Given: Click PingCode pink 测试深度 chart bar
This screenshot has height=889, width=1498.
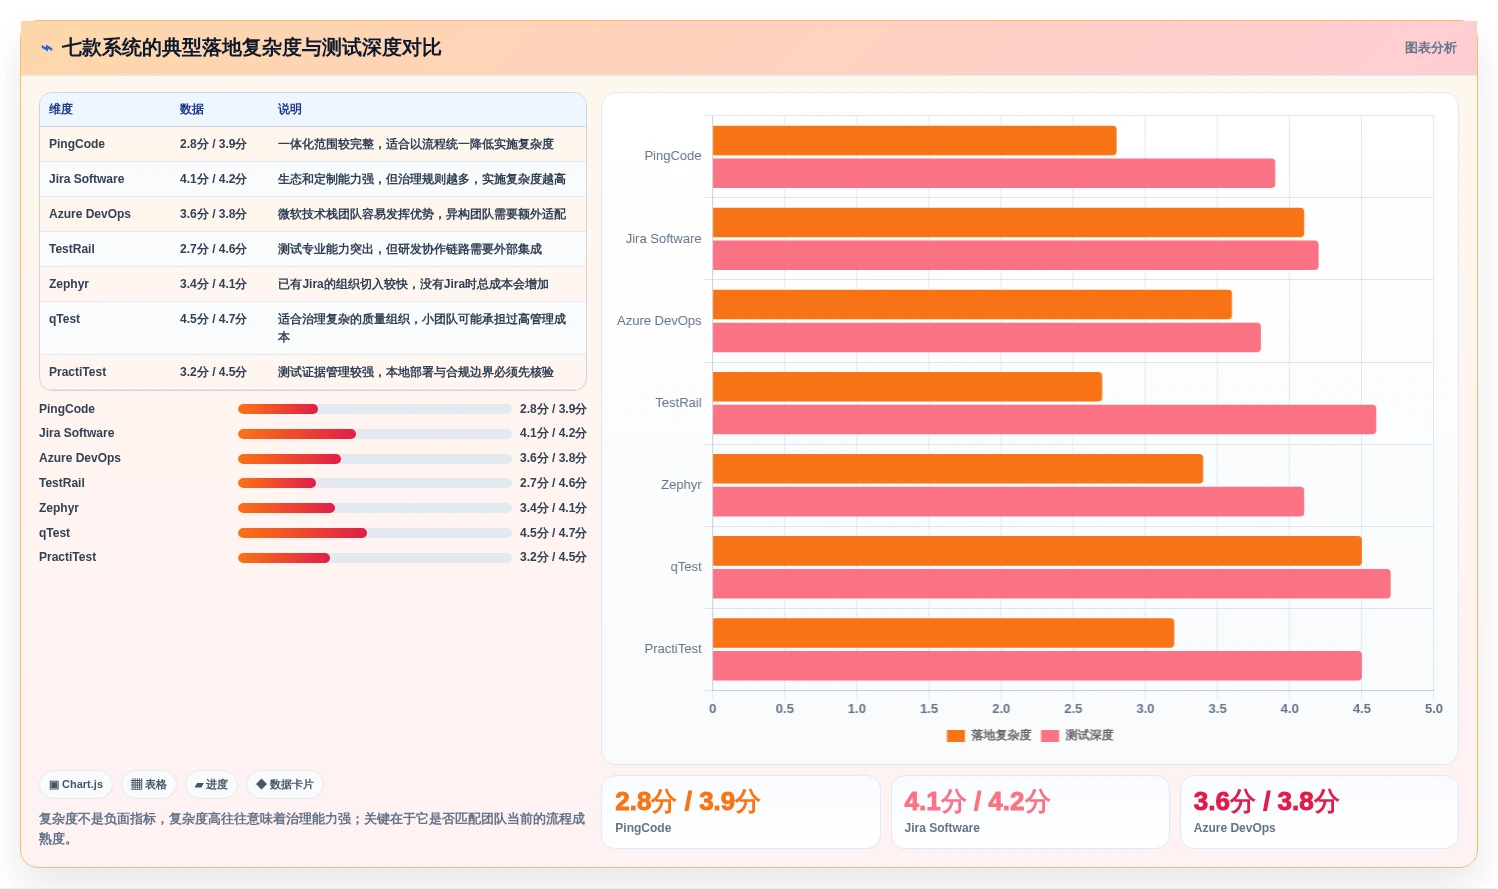Looking at the screenshot, I should click(x=994, y=173).
